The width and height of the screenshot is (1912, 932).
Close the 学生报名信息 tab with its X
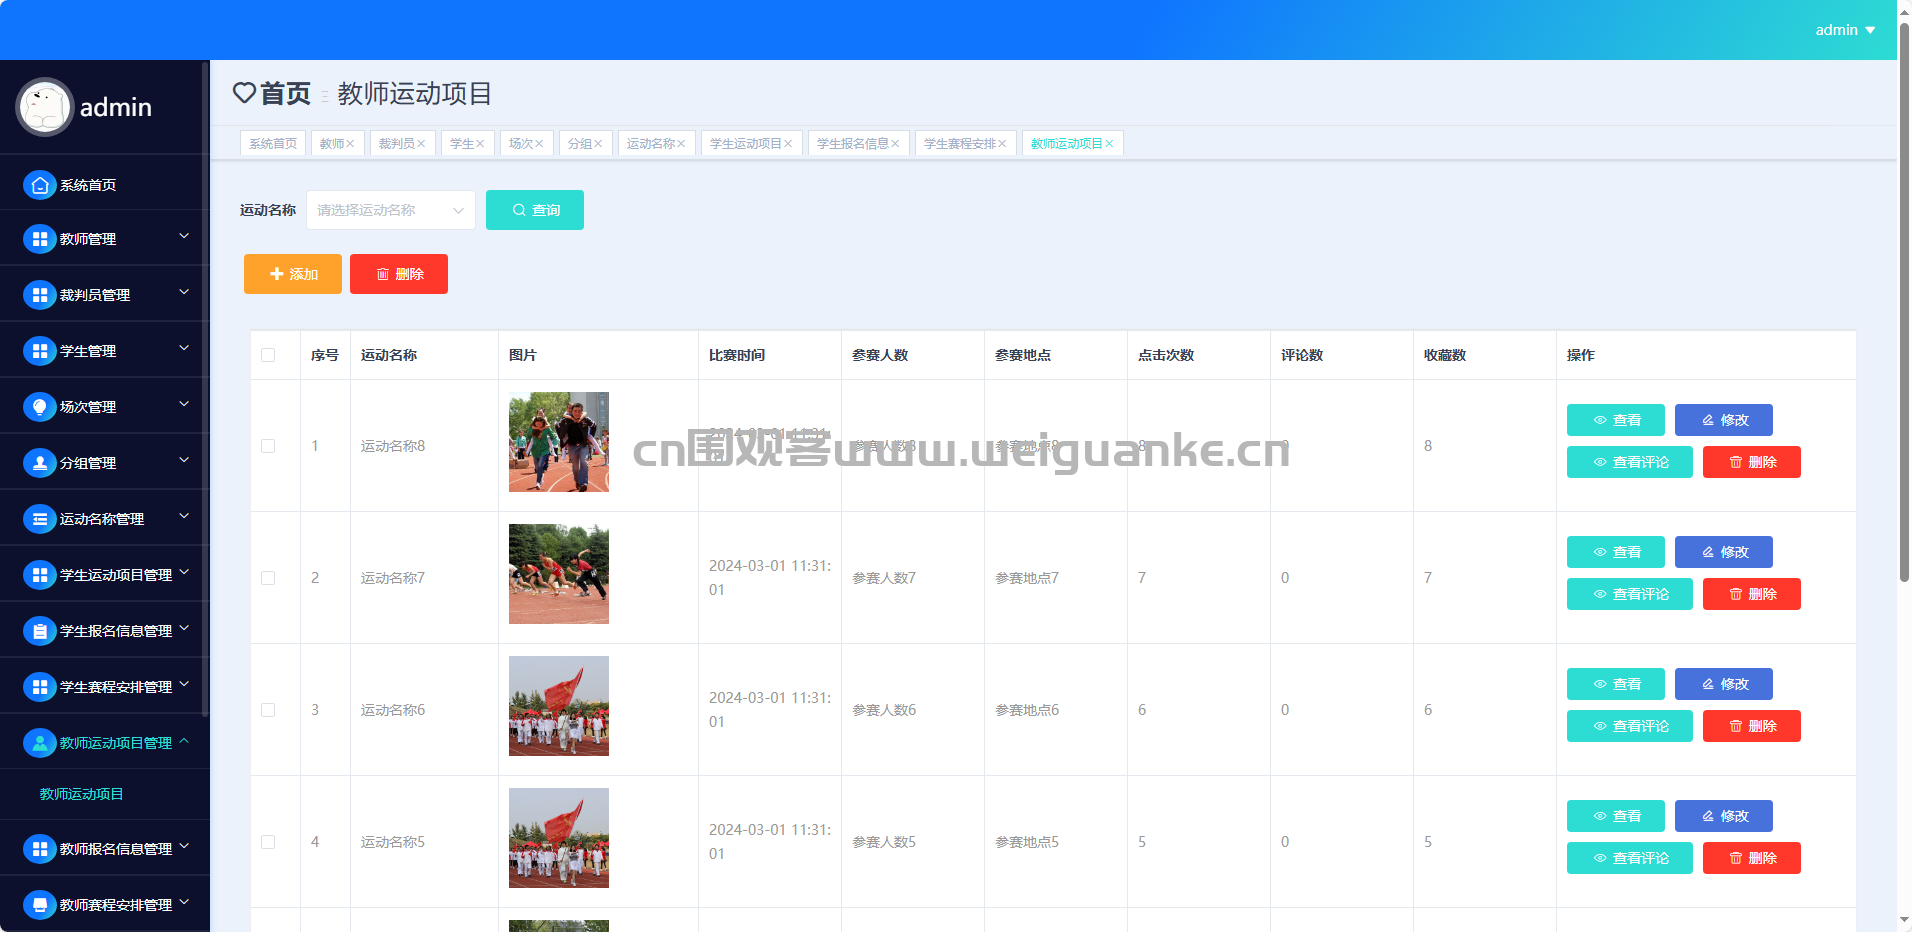[895, 144]
